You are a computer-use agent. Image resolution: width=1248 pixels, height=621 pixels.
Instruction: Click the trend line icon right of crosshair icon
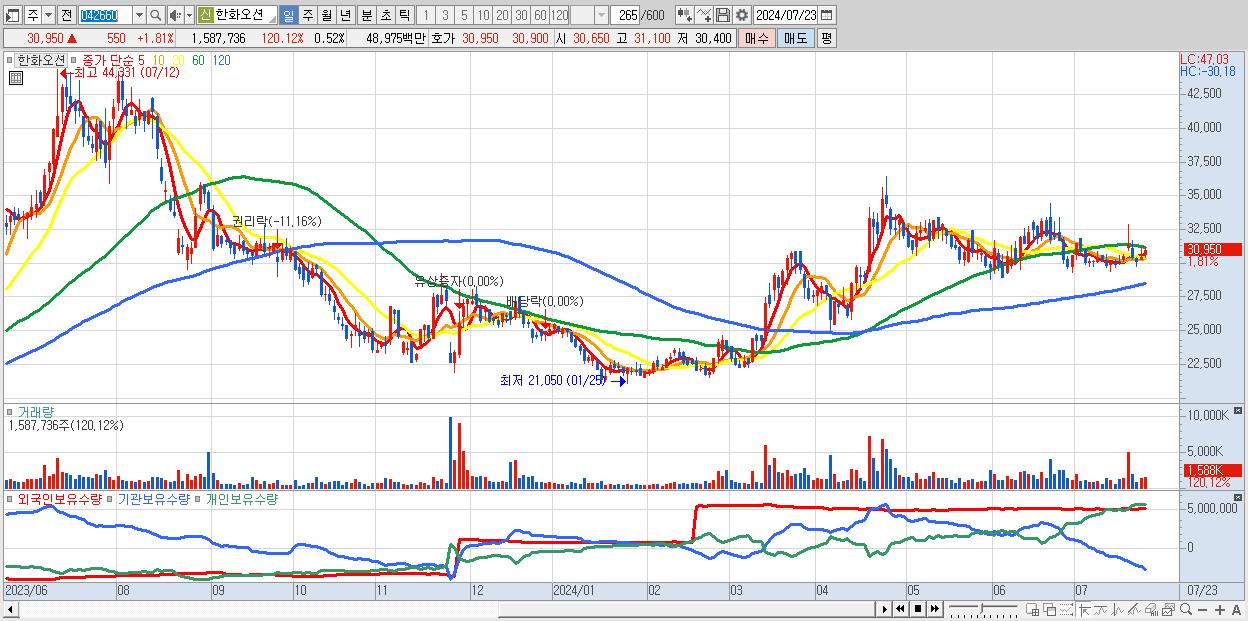1101,609
